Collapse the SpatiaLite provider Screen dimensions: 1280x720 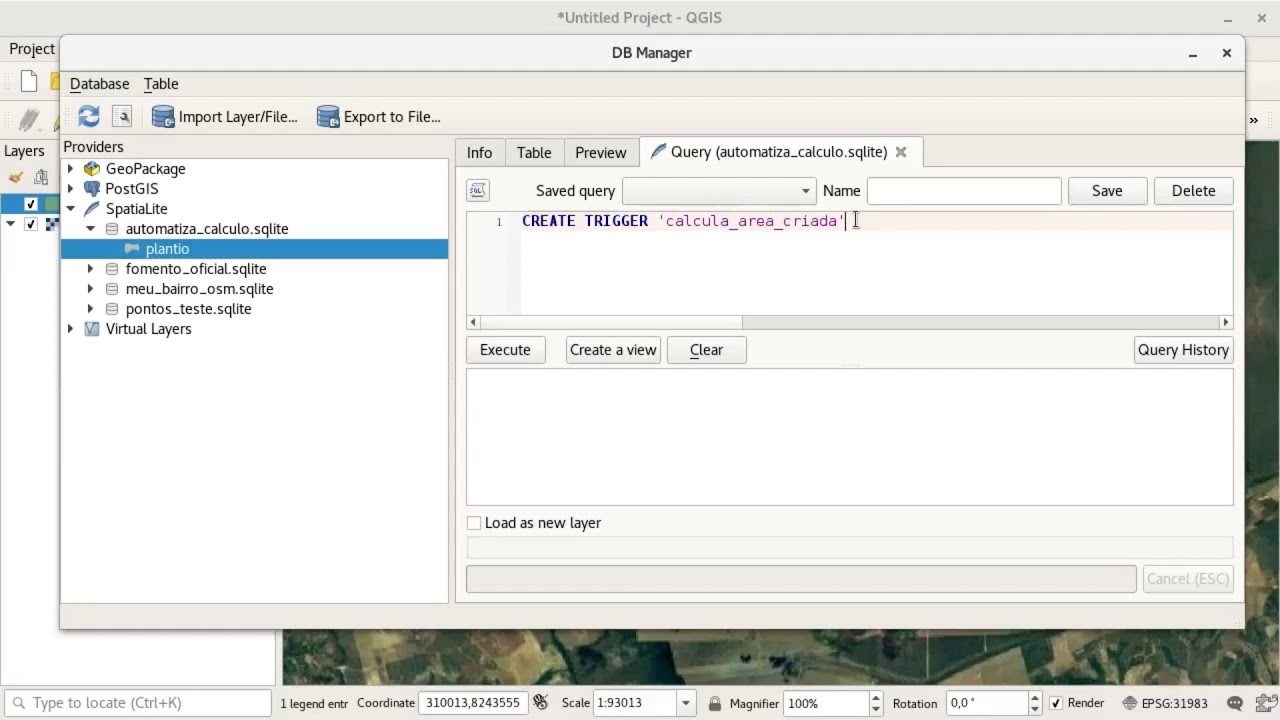click(x=70, y=209)
